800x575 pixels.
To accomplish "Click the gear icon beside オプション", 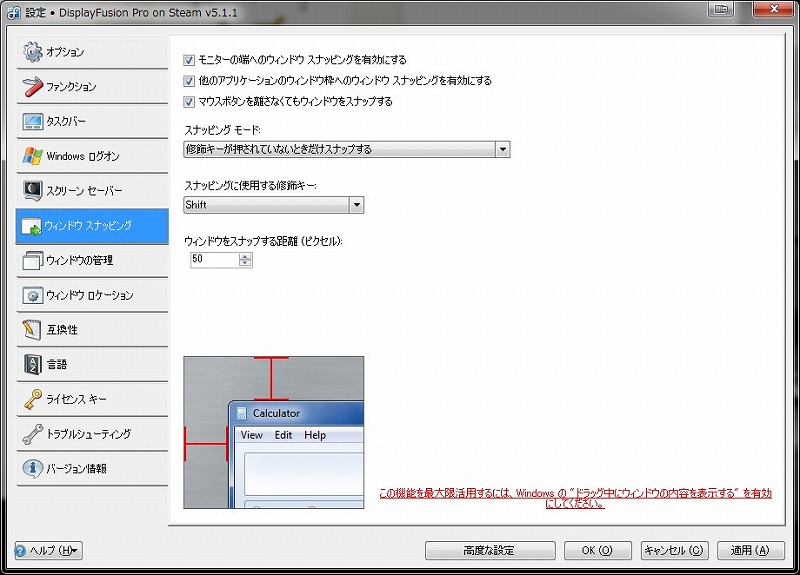I will pyautogui.click(x=32, y=52).
